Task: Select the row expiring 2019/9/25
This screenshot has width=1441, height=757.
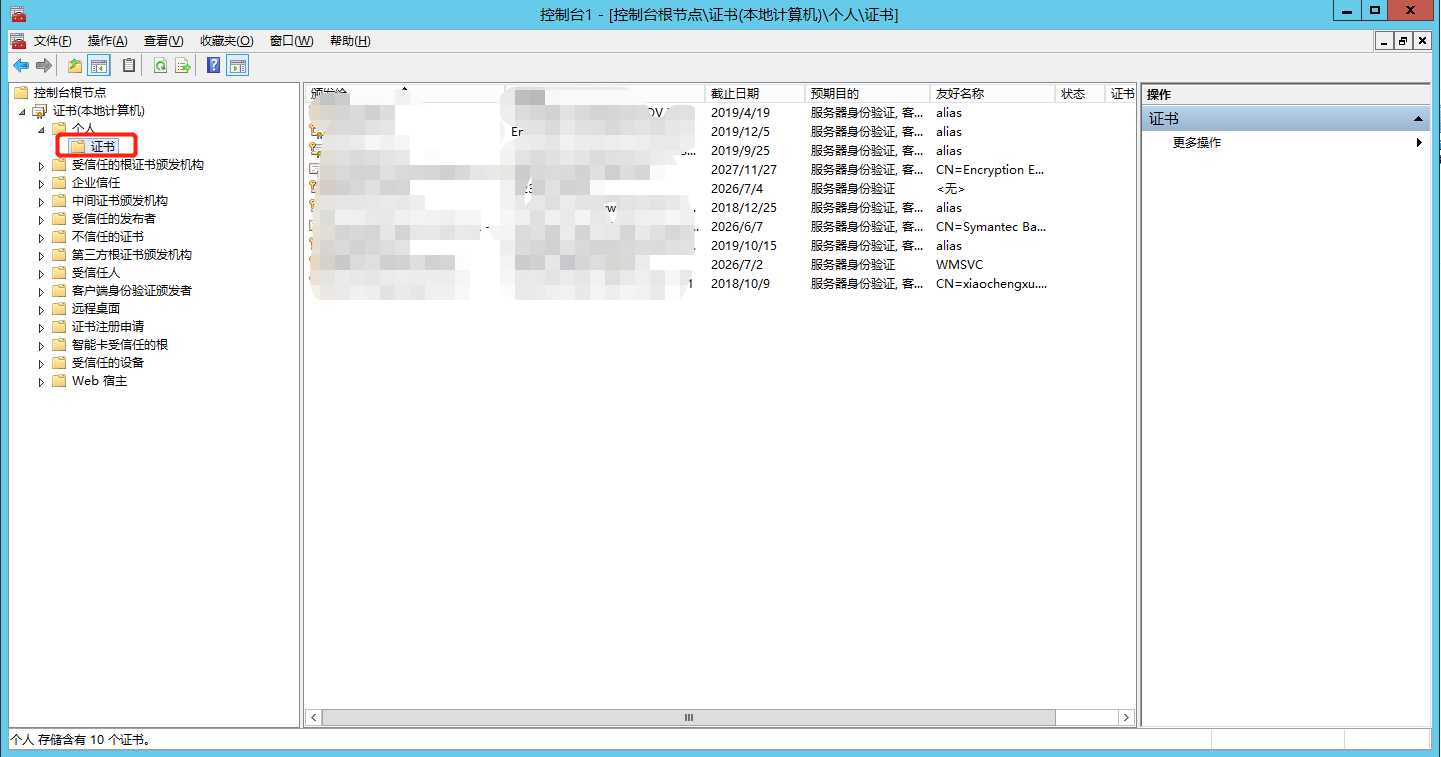Action: coord(719,151)
